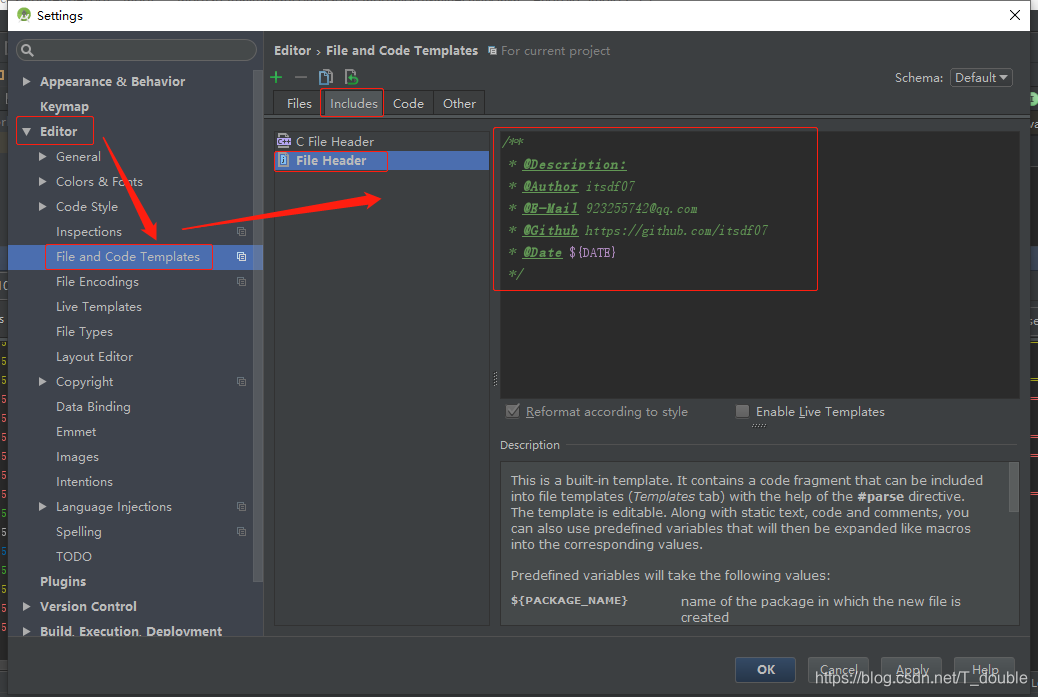Click the settings tree vertical scrollbar
This screenshot has height=697, width=1038.
pyautogui.click(x=258, y=324)
